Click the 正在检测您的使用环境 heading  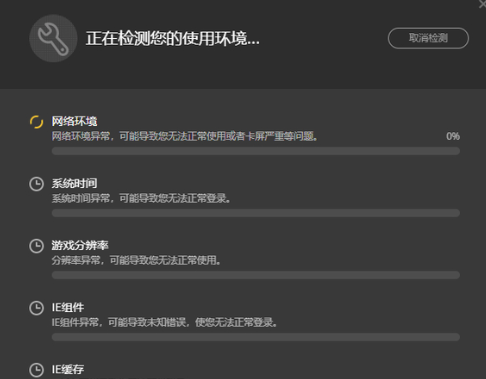172,38
